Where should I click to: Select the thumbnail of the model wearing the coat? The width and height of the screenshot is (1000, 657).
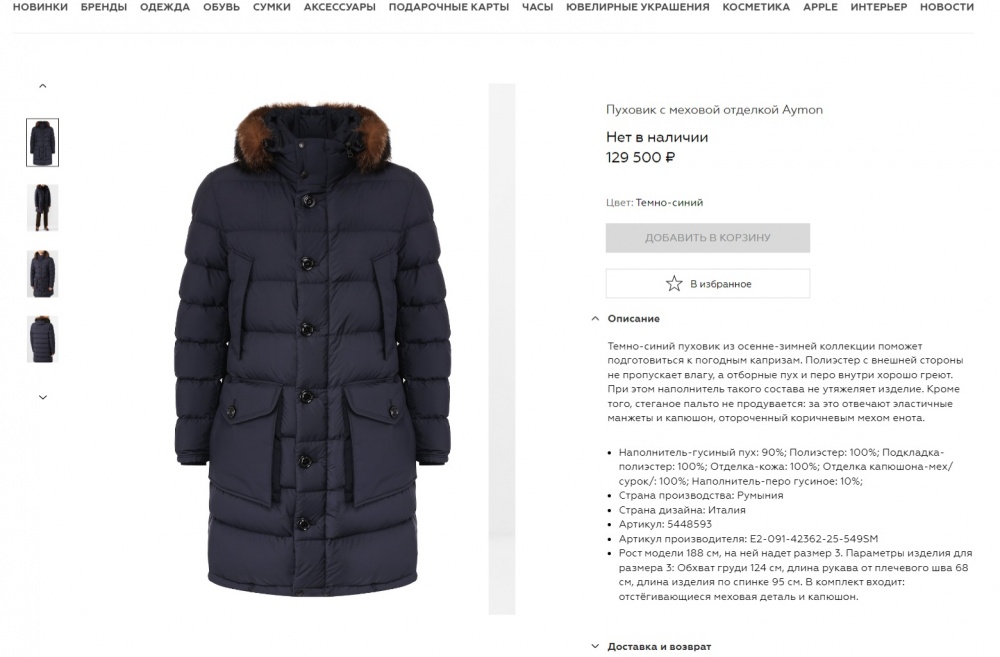pyautogui.click(x=42, y=208)
